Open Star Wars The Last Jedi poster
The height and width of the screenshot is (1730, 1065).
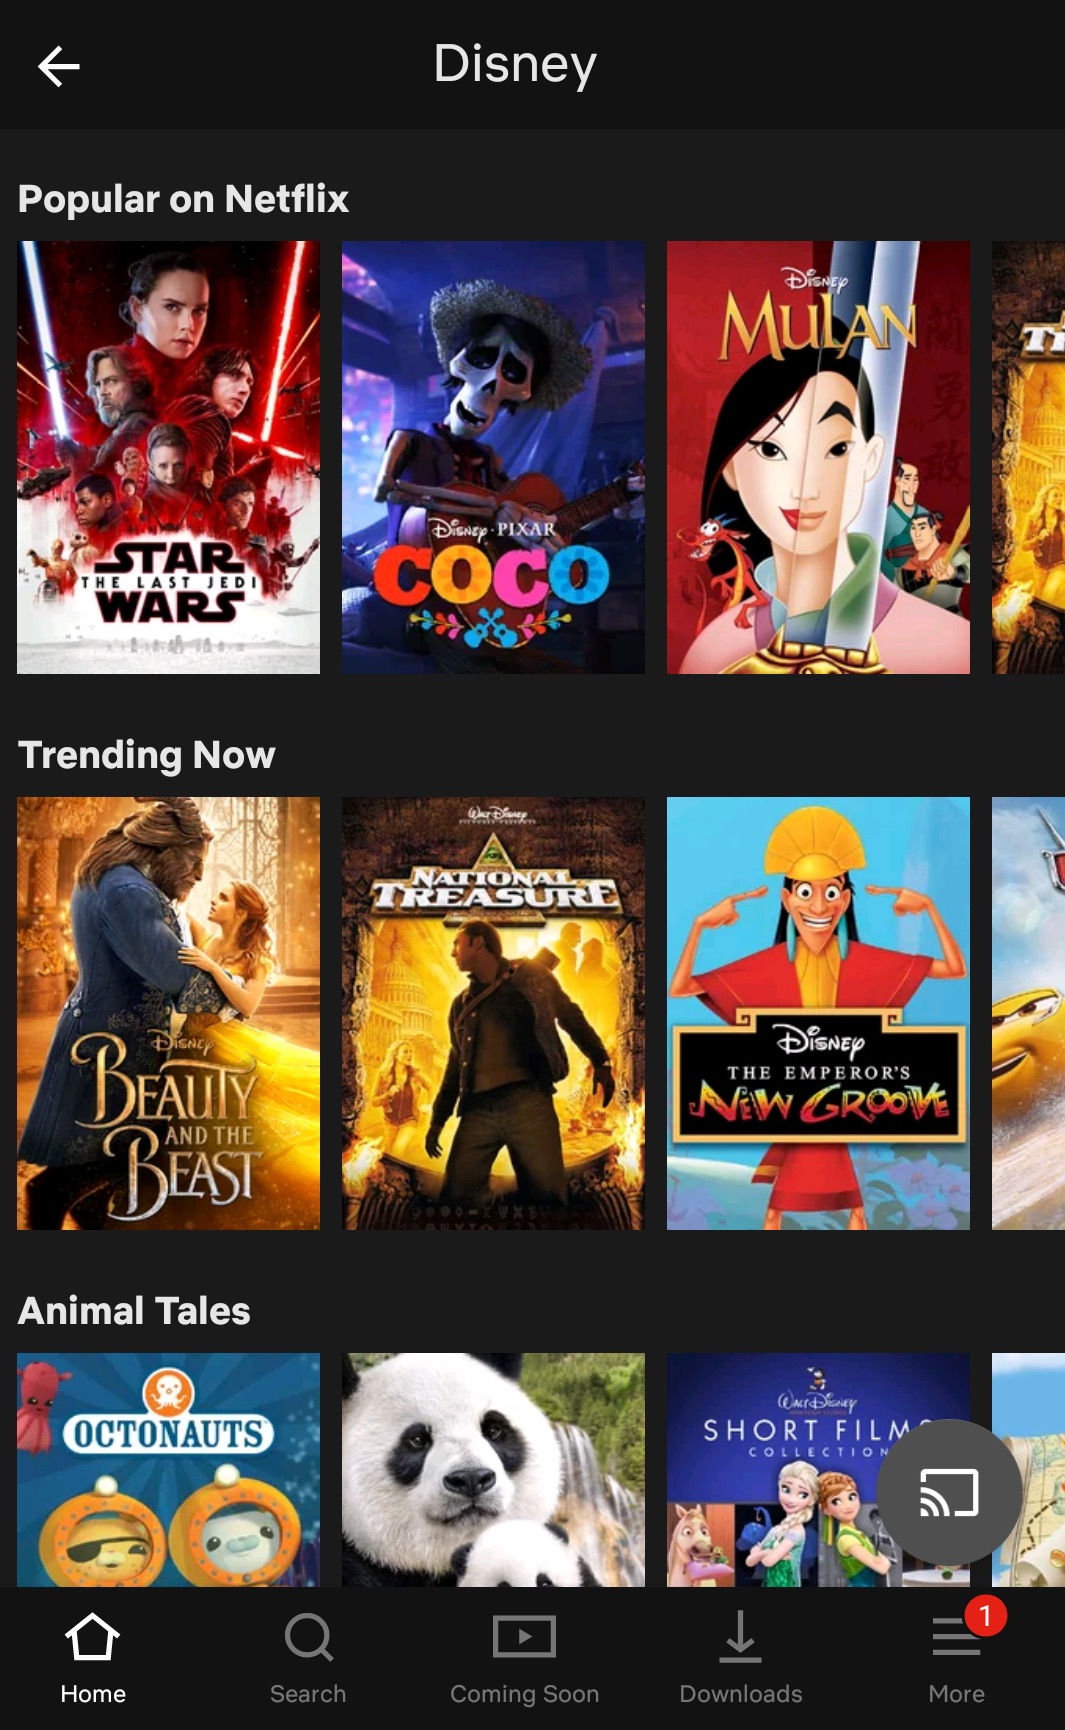[x=168, y=457]
